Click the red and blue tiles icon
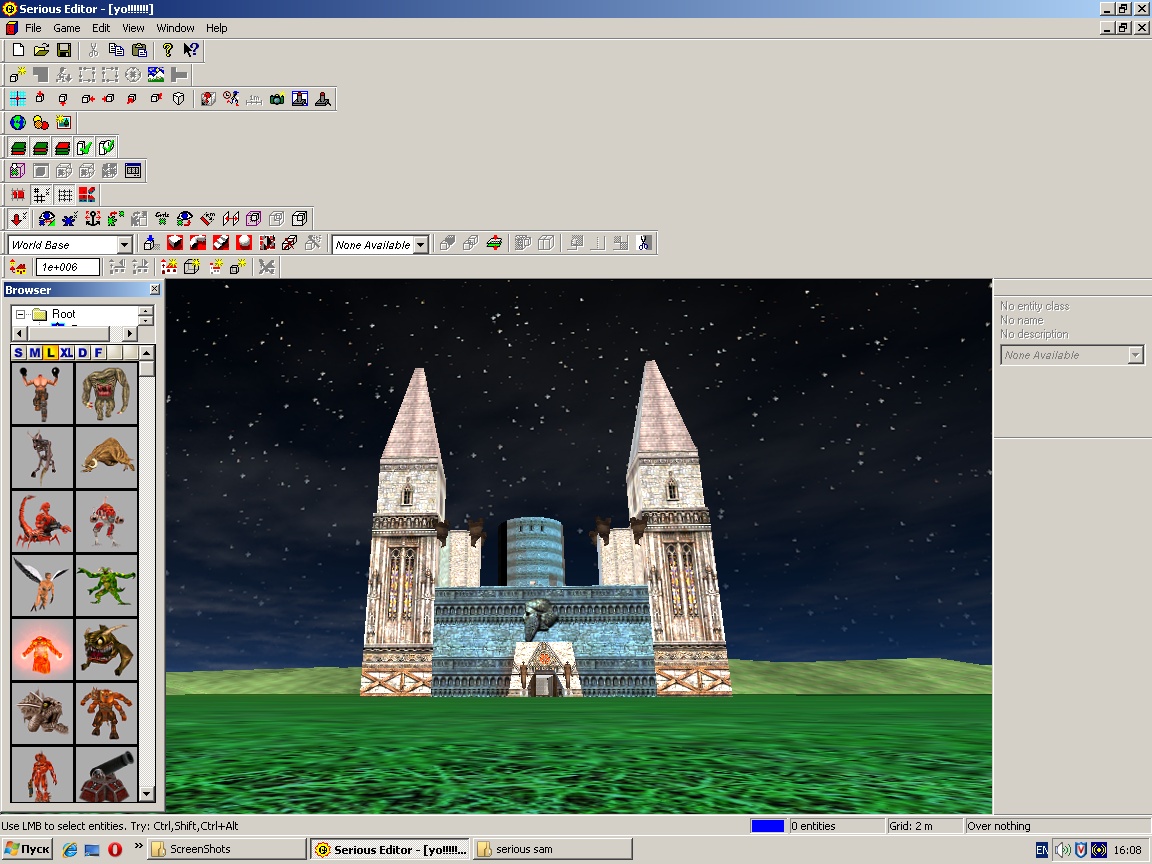Screen dimensions: 1152x864 coord(87,195)
